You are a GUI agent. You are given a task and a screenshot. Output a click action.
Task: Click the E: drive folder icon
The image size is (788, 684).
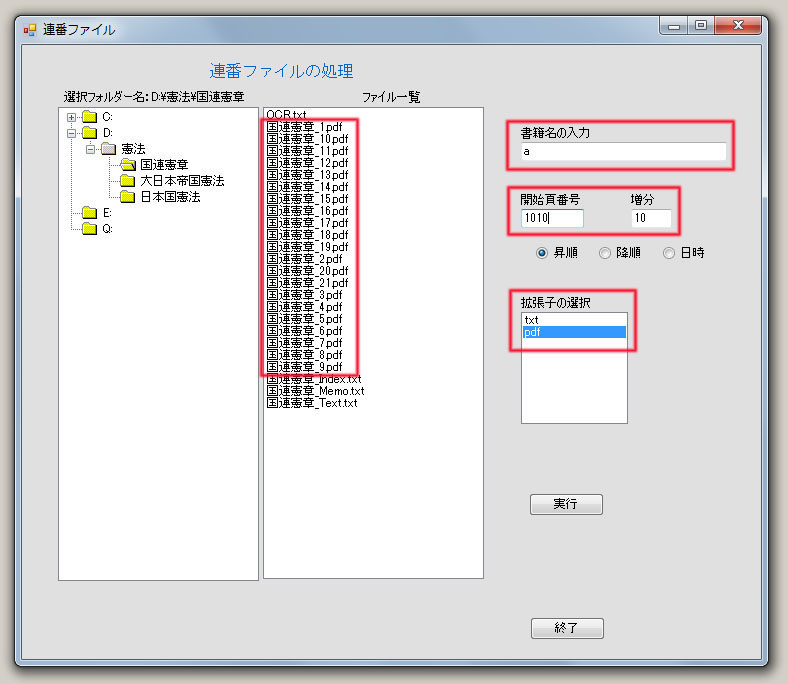click(x=89, y=213)
